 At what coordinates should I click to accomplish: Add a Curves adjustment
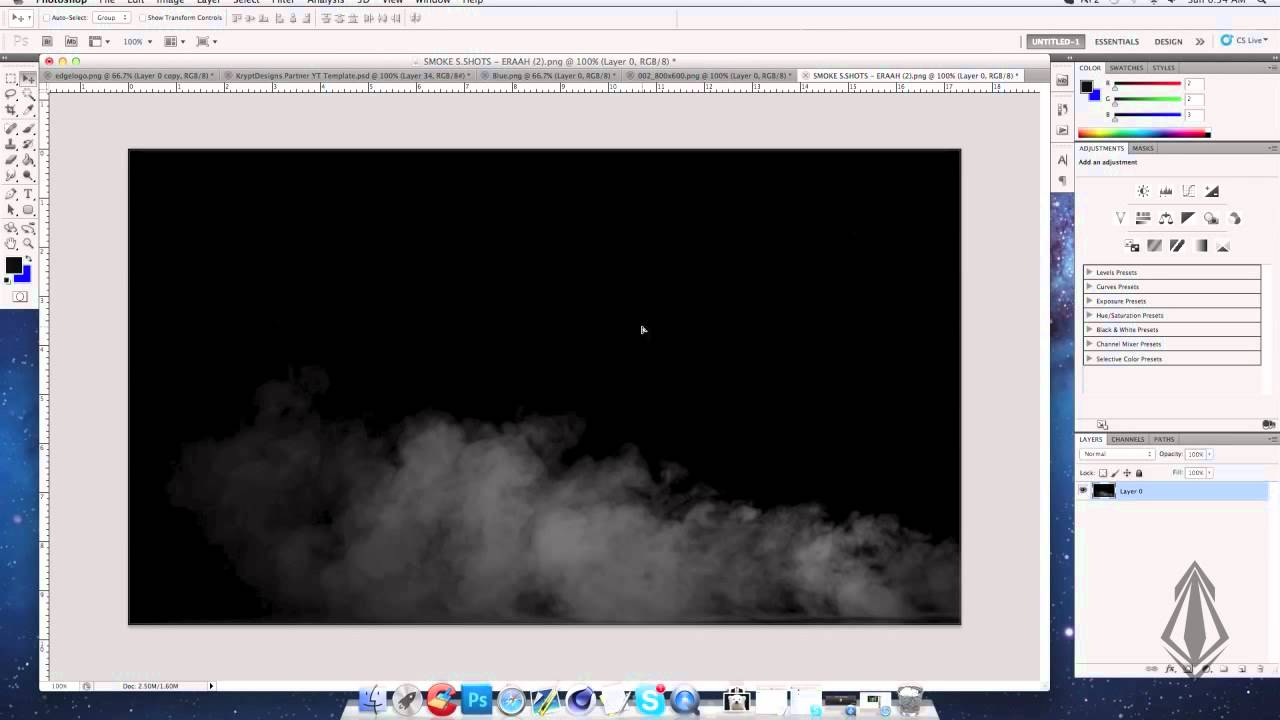click(x=1188, y=191)
